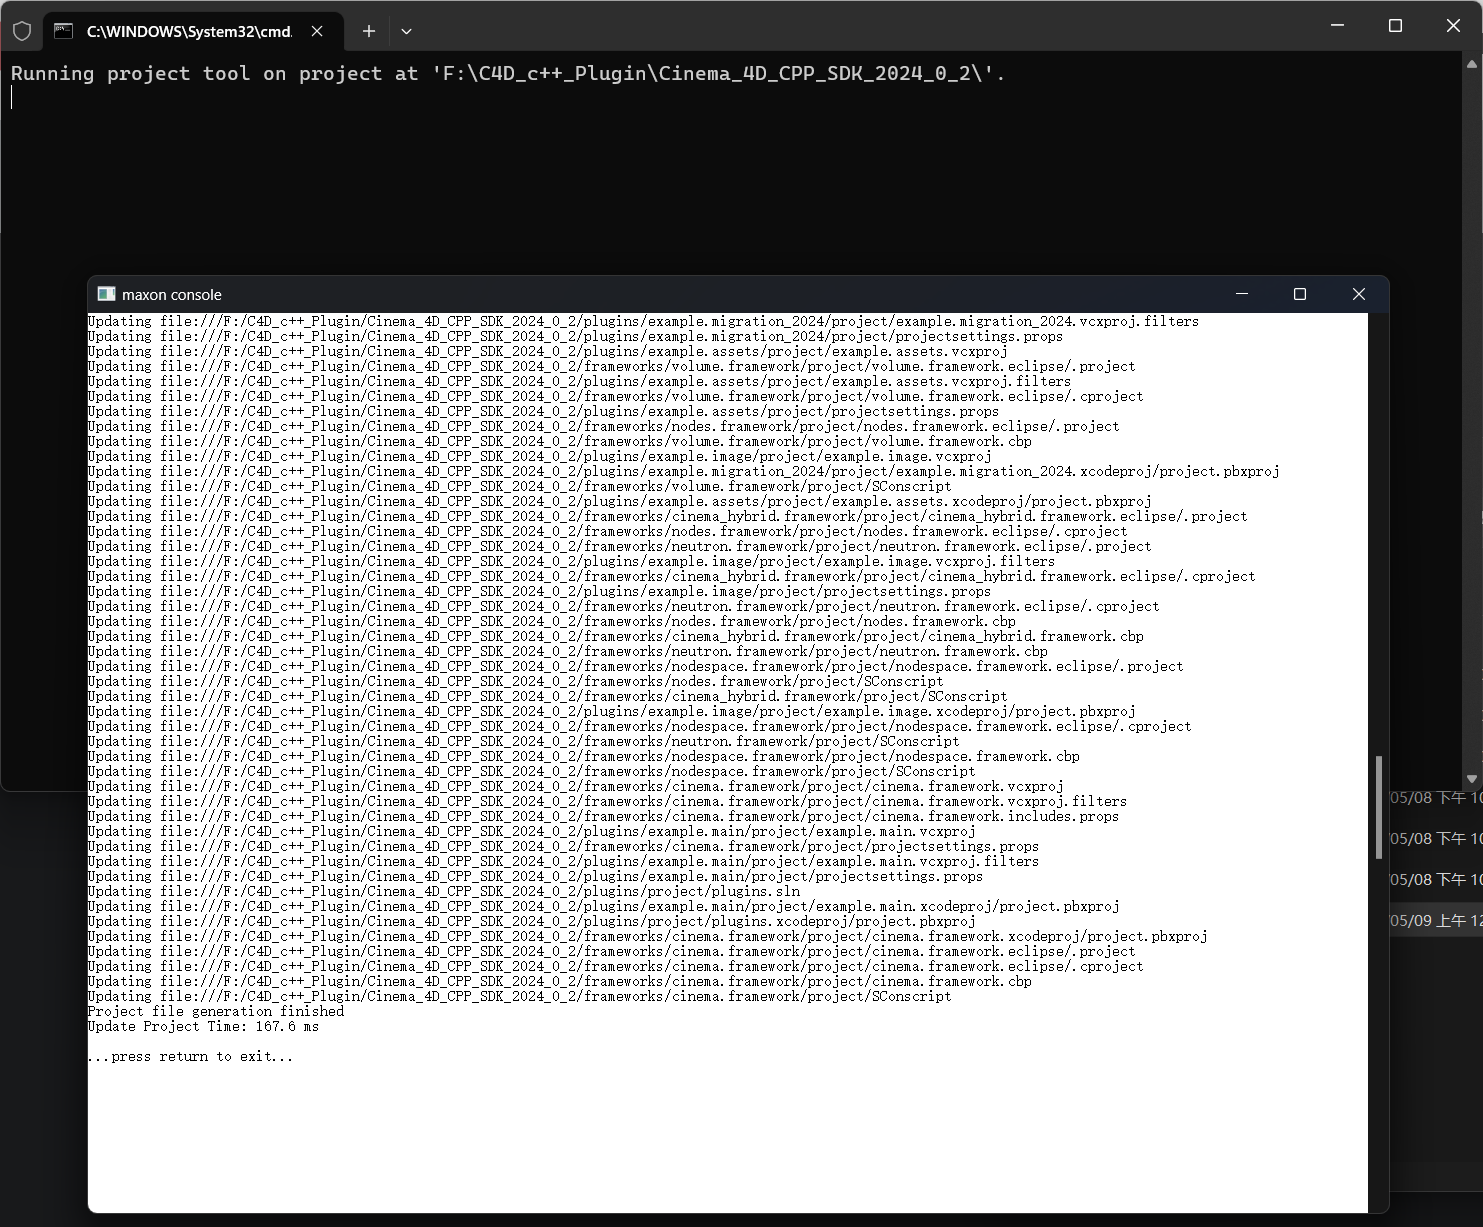1483x1227 pixels.
Task: Click the line ending nodes.framework.cbp
Action: pos(552,621)
